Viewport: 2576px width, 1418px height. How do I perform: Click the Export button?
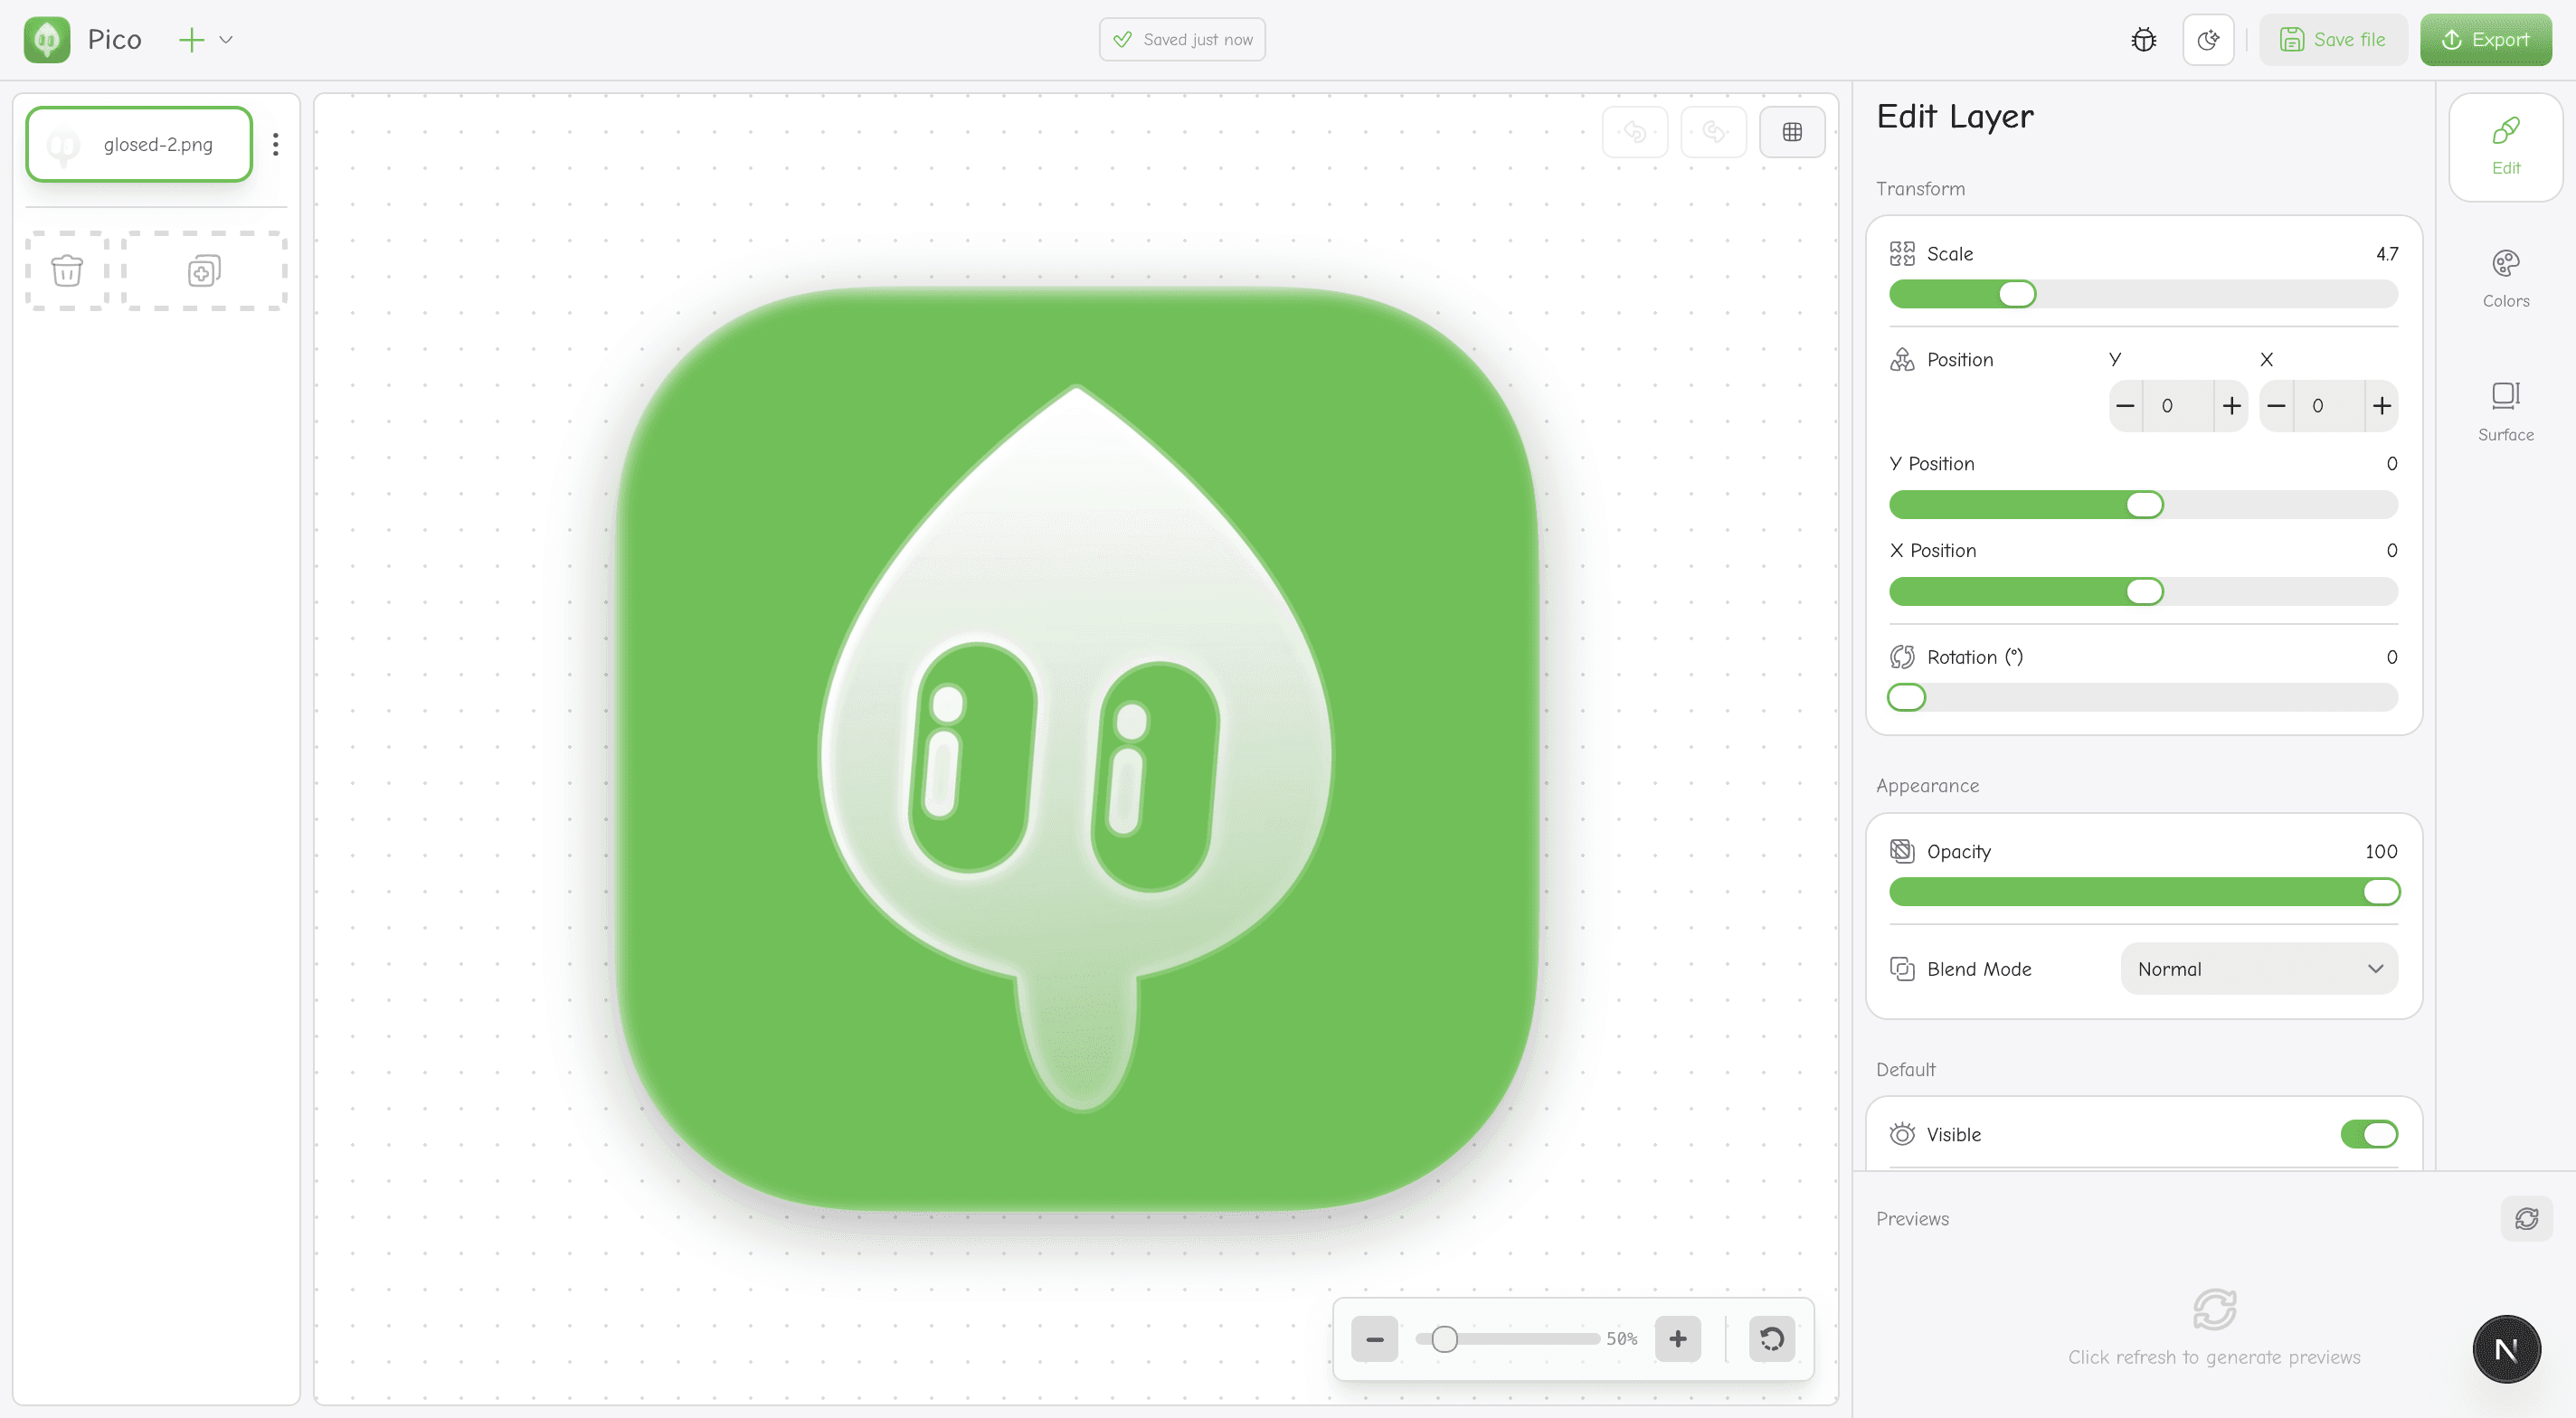tap(2487, 39)
